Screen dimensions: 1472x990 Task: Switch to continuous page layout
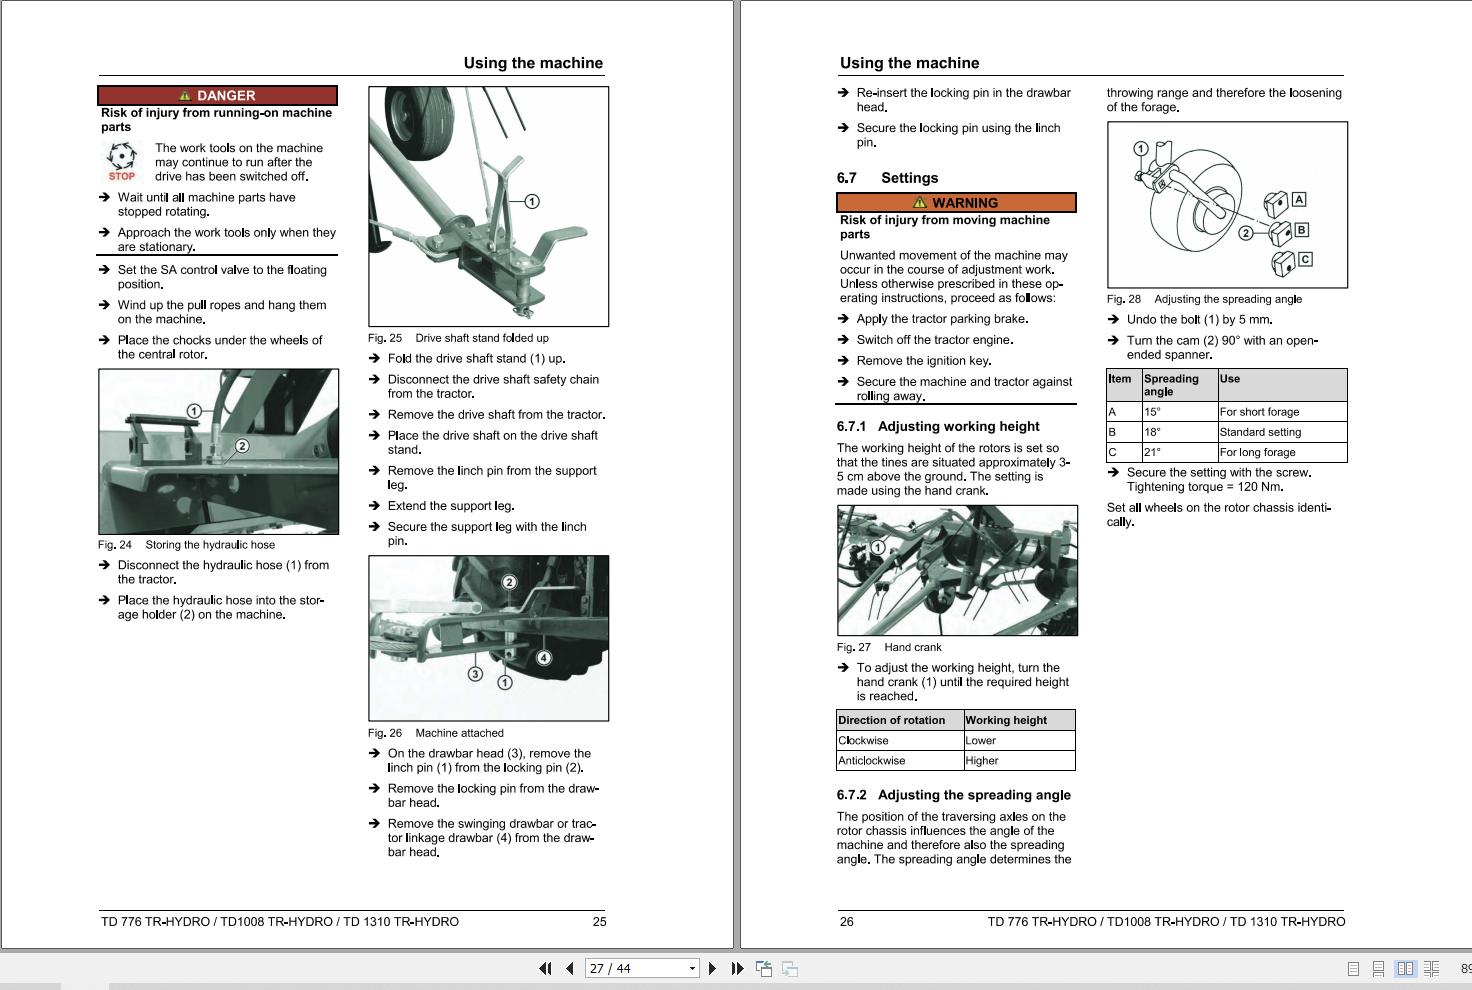point(1378,969)
